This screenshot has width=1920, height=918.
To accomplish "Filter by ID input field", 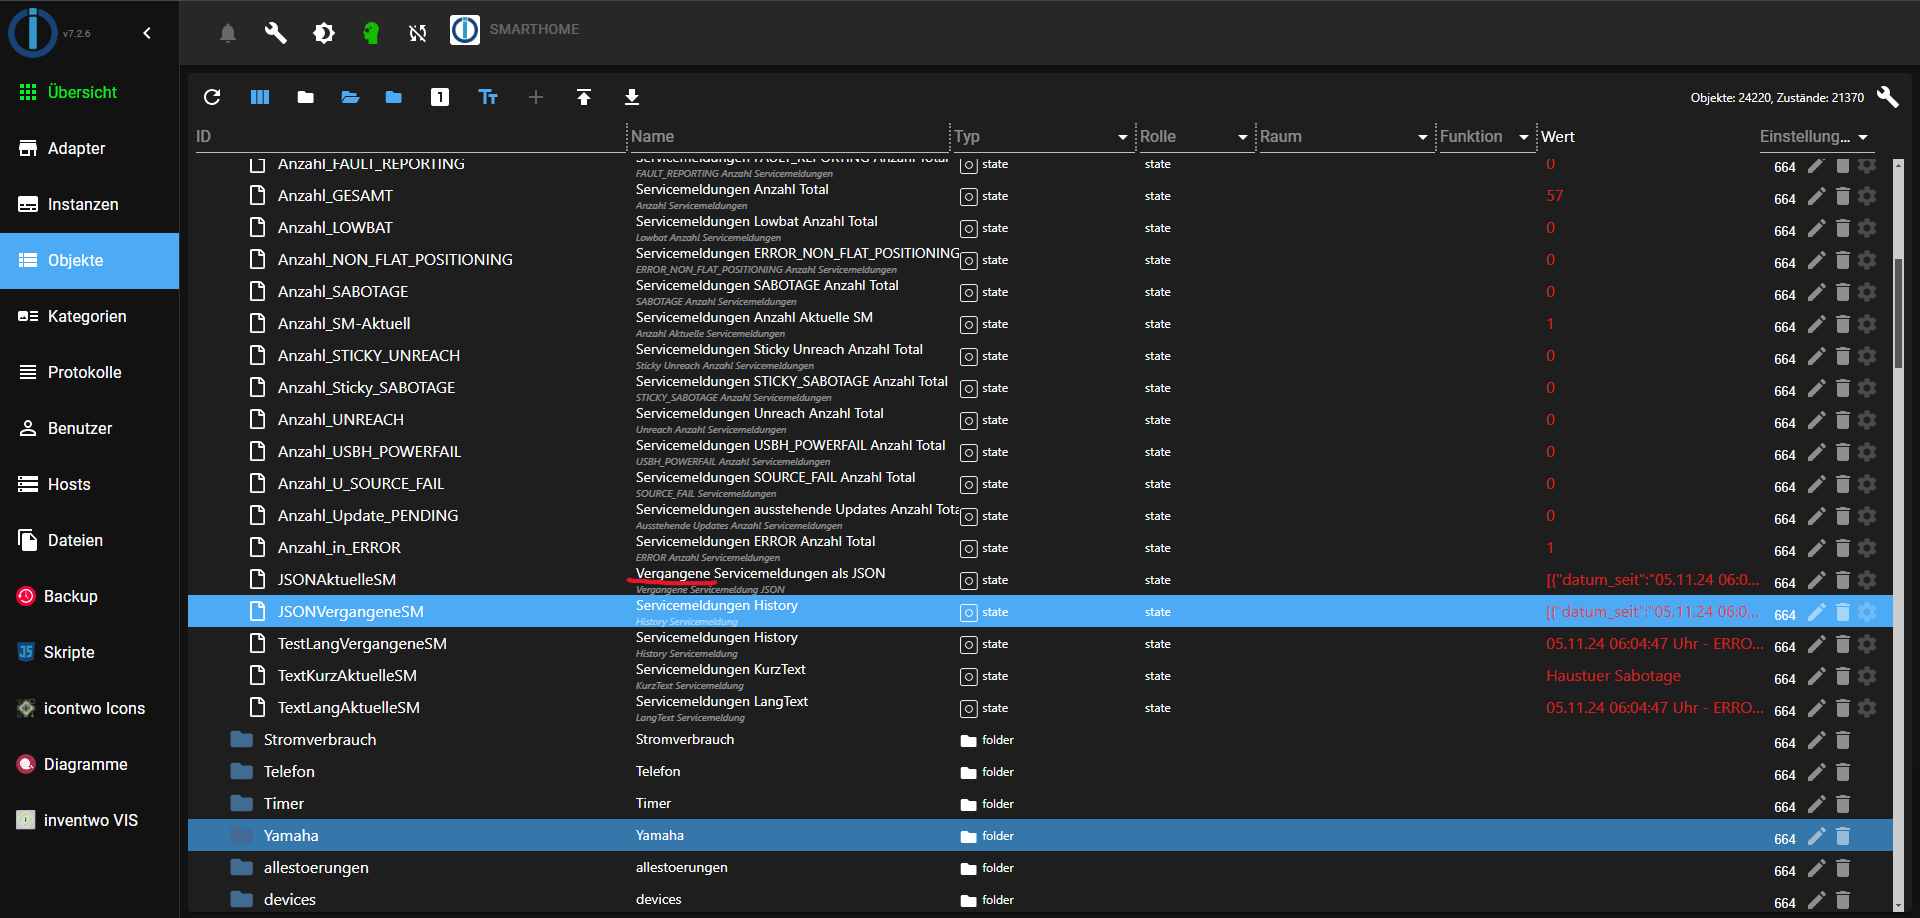I will click(x=410, y=137).
